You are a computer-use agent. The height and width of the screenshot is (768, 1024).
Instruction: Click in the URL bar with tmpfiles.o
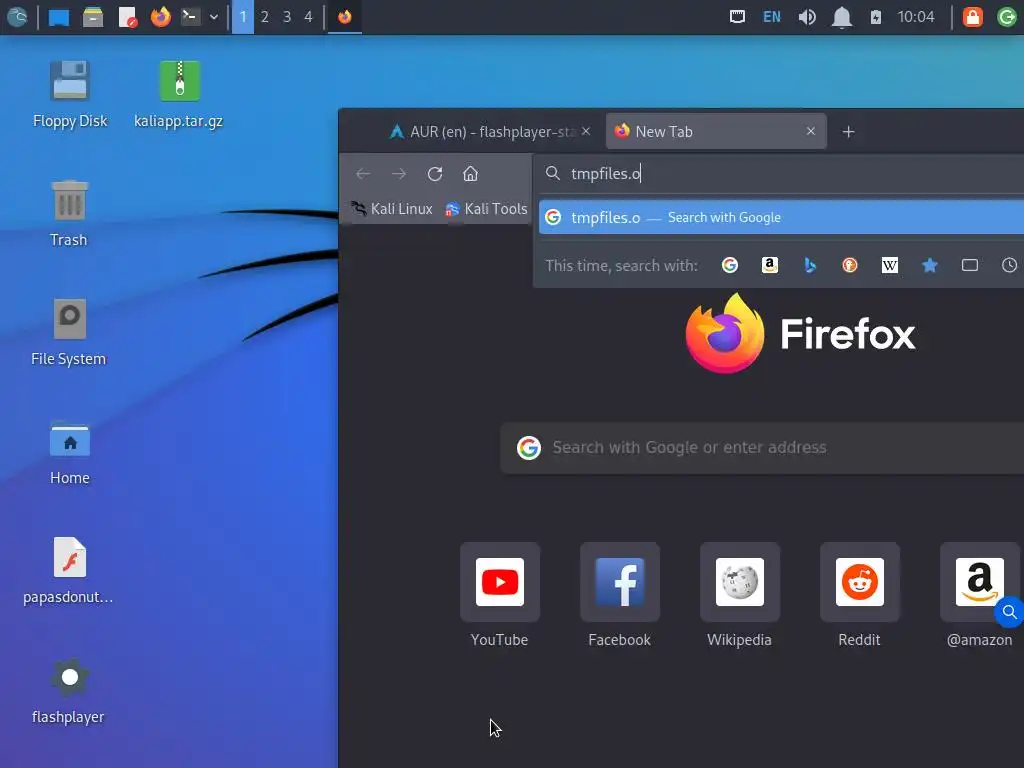(780, 174)
